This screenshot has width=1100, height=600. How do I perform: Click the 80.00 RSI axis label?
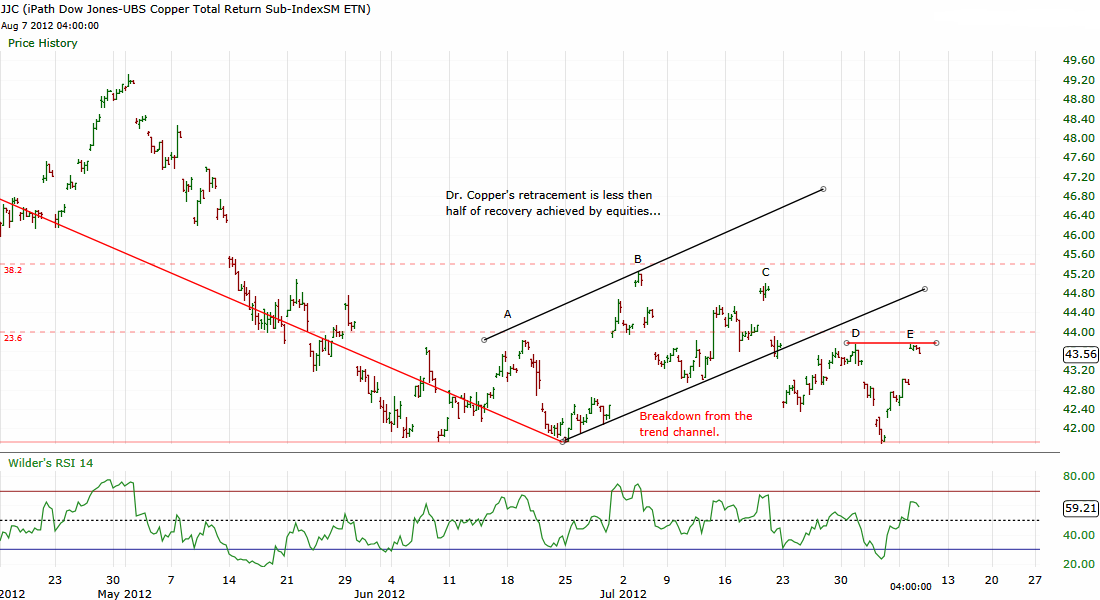click(1079, 476)
